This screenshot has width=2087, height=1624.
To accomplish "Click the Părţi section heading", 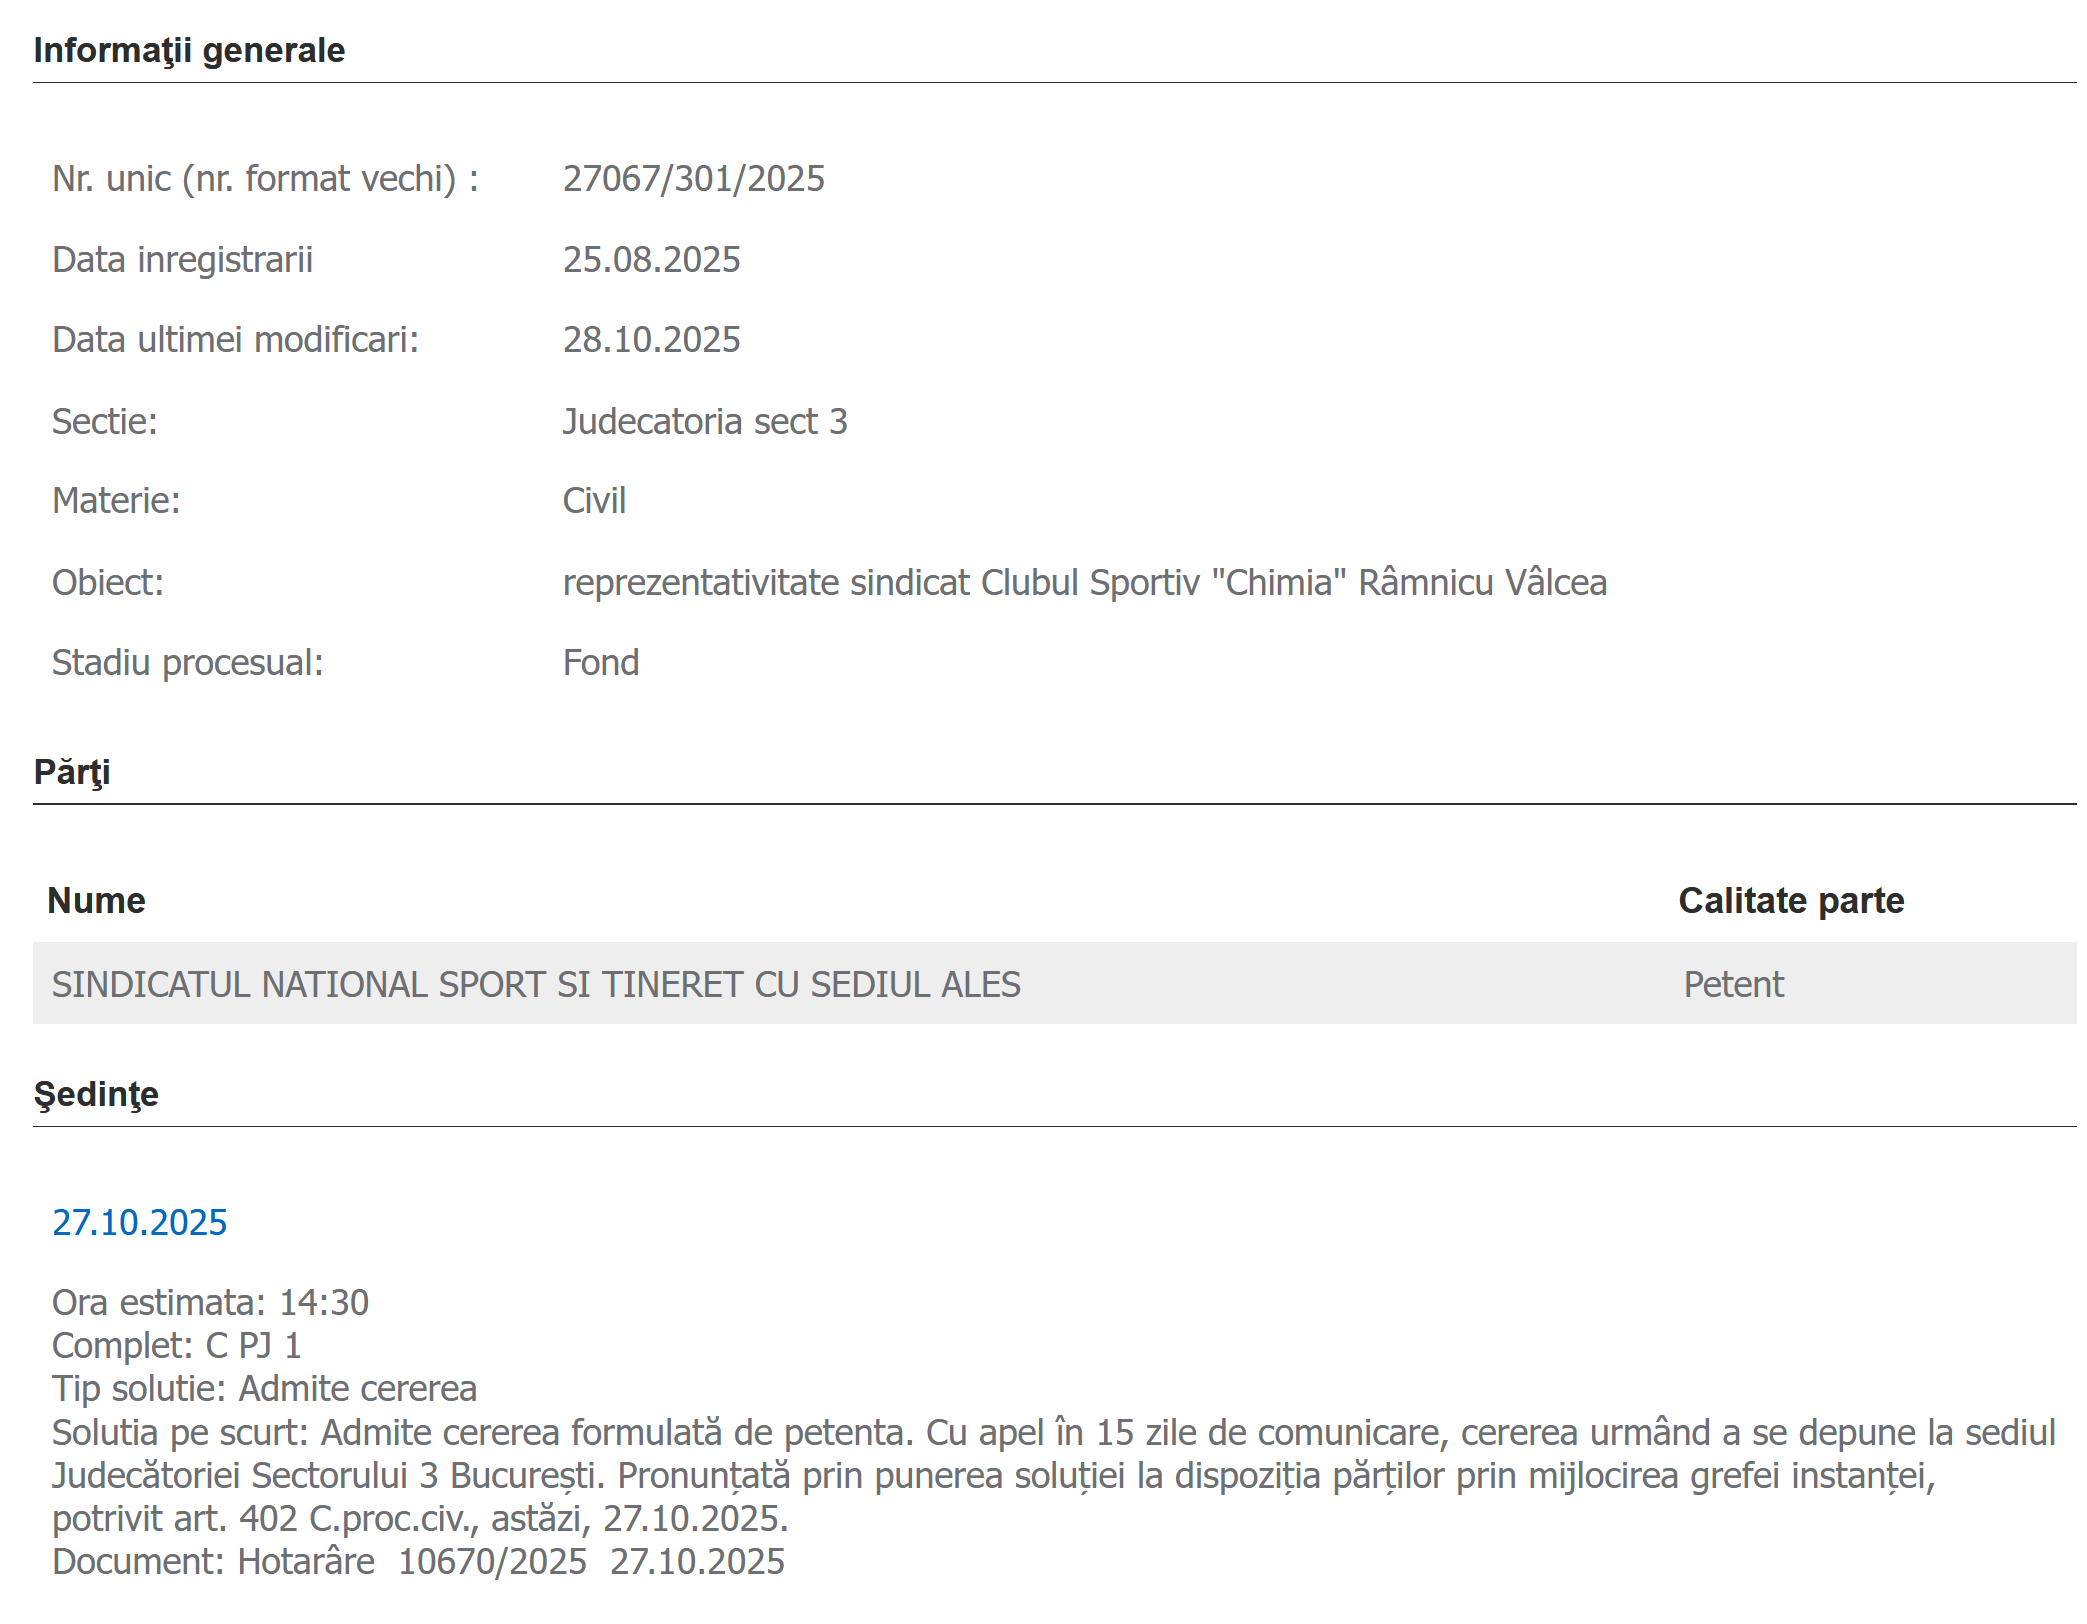I will [x=72, y=772].
